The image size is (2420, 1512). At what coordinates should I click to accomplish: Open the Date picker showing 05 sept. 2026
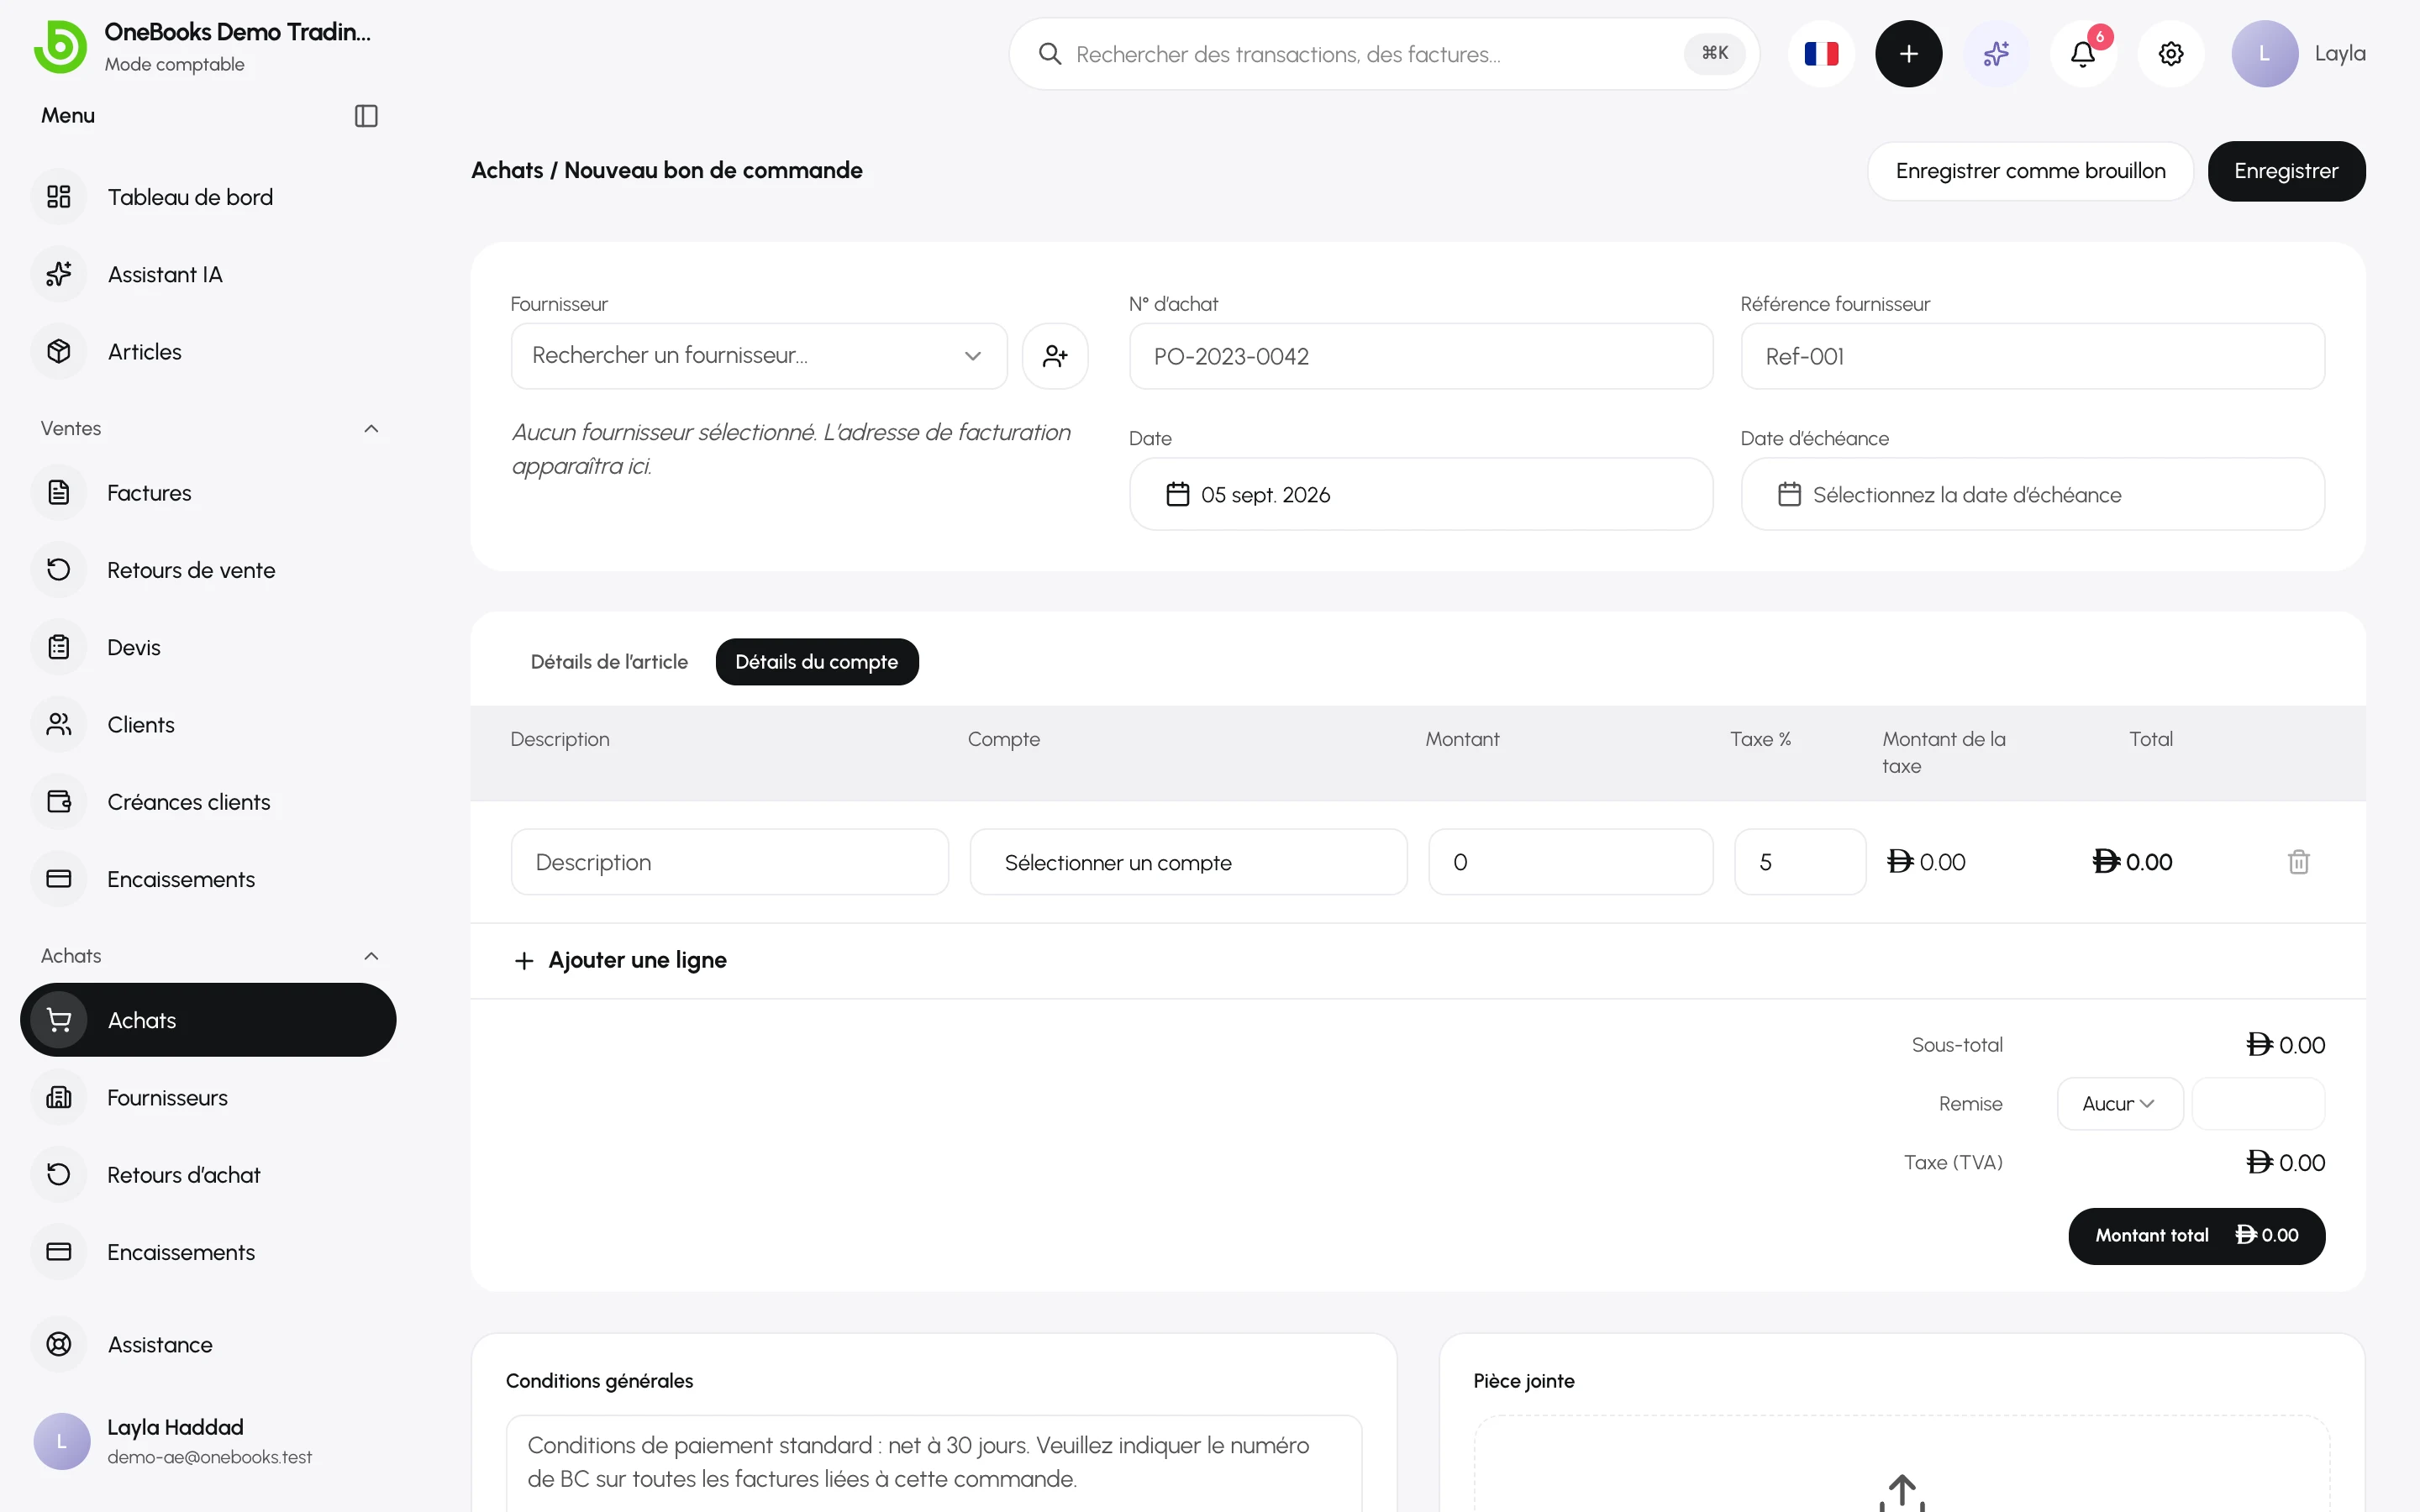(1420, 494)
